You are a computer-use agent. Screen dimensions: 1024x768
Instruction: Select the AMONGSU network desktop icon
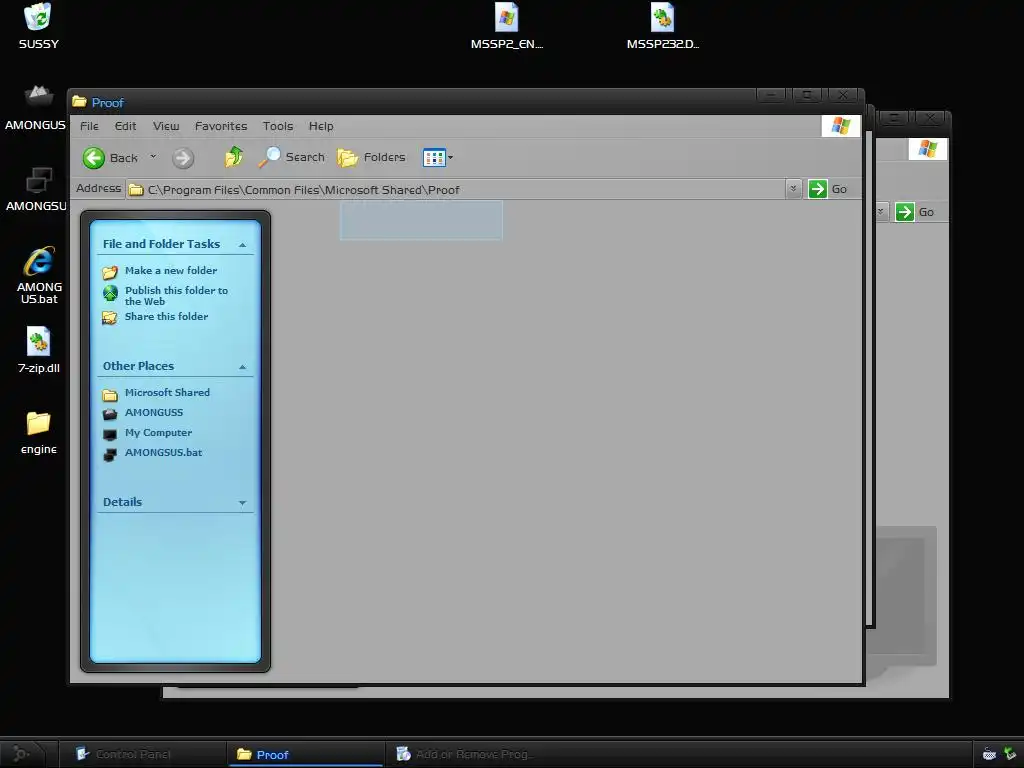coord(37,189)
